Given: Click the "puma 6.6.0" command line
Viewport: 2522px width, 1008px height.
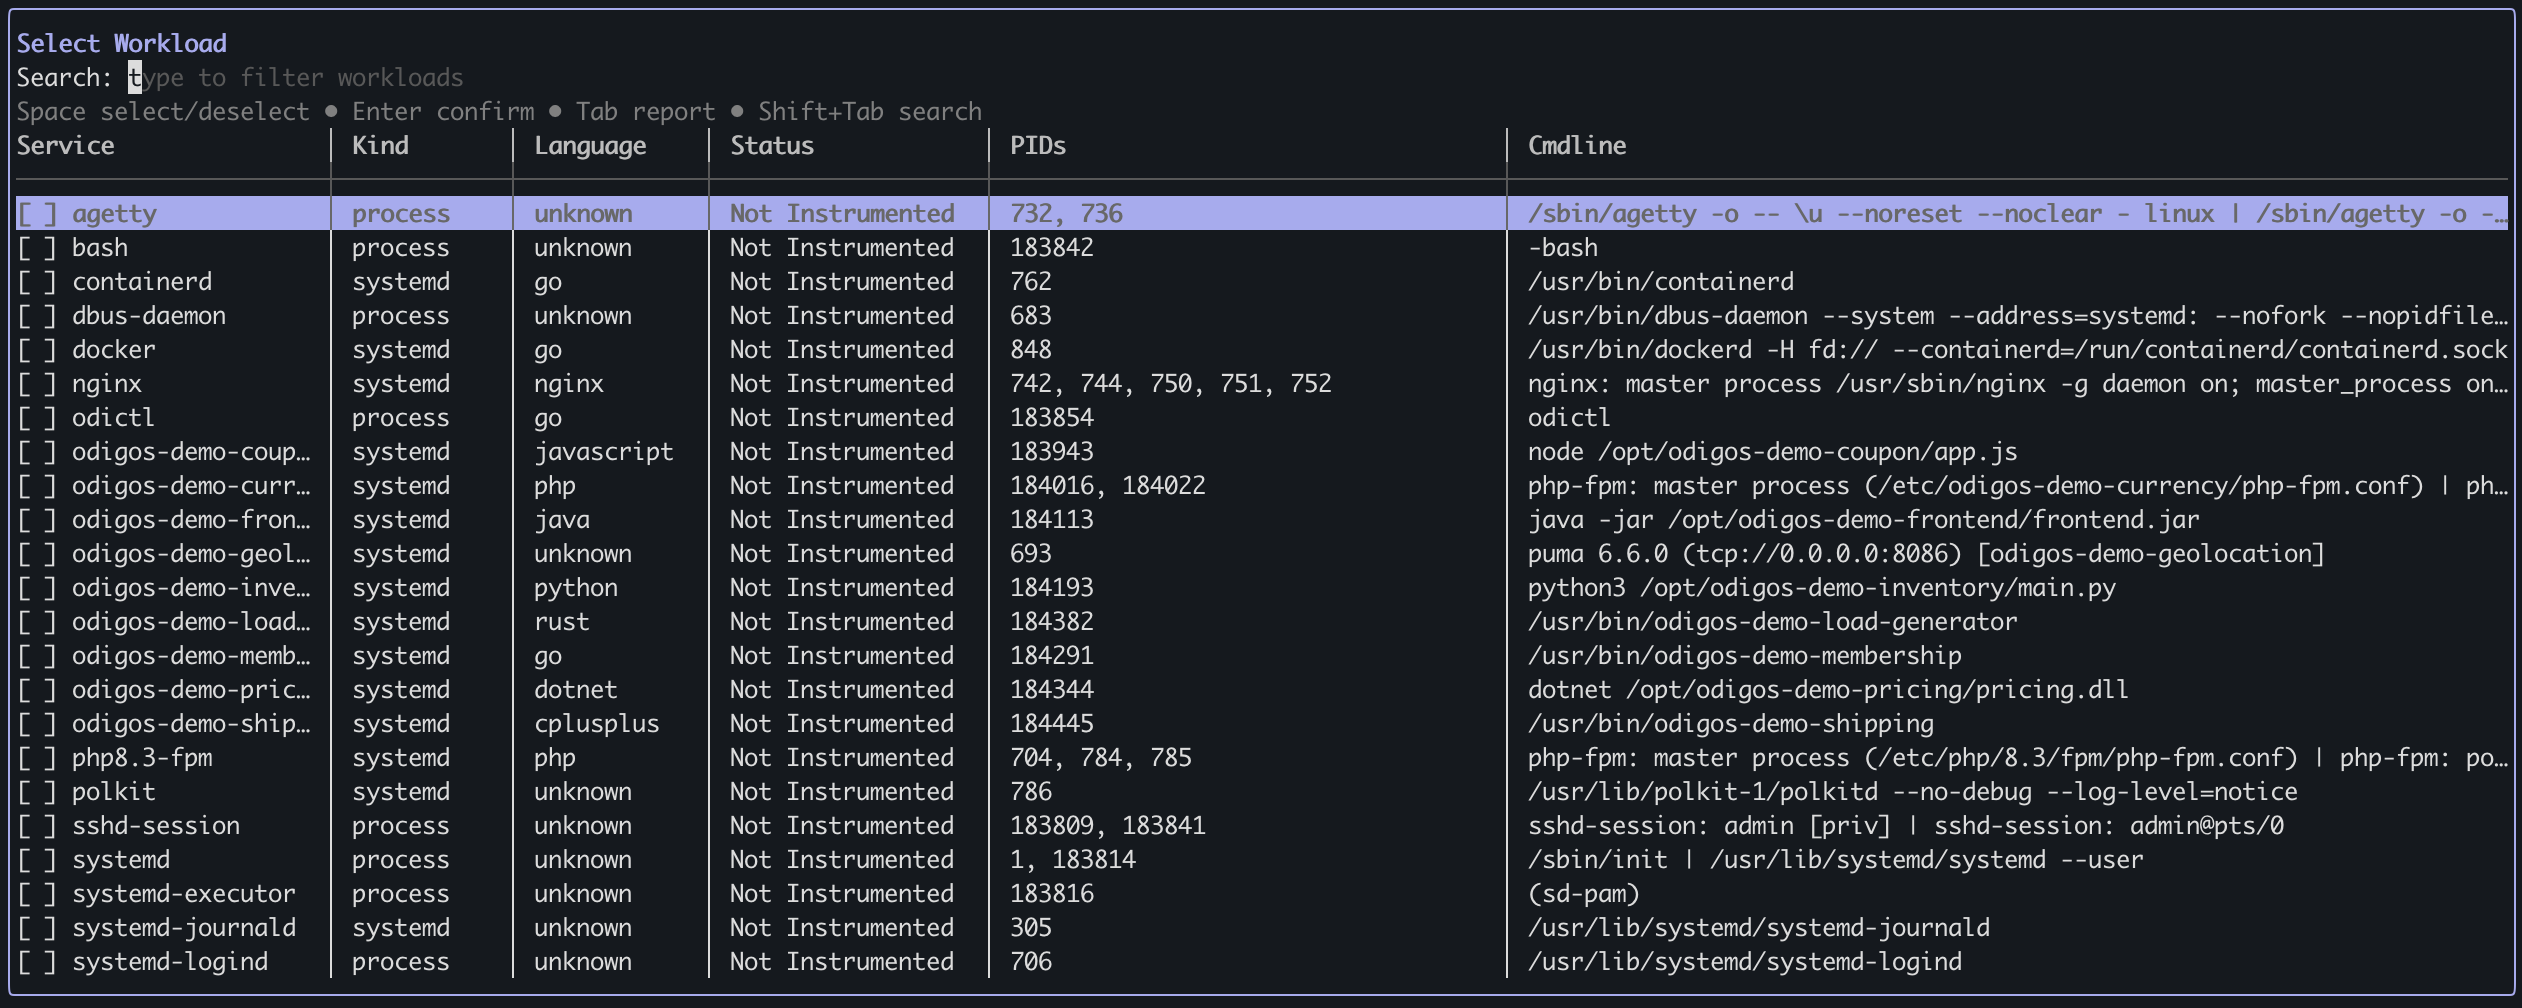Looking at the screenshot, I should pyautogui.click(x=1927, y=553).
